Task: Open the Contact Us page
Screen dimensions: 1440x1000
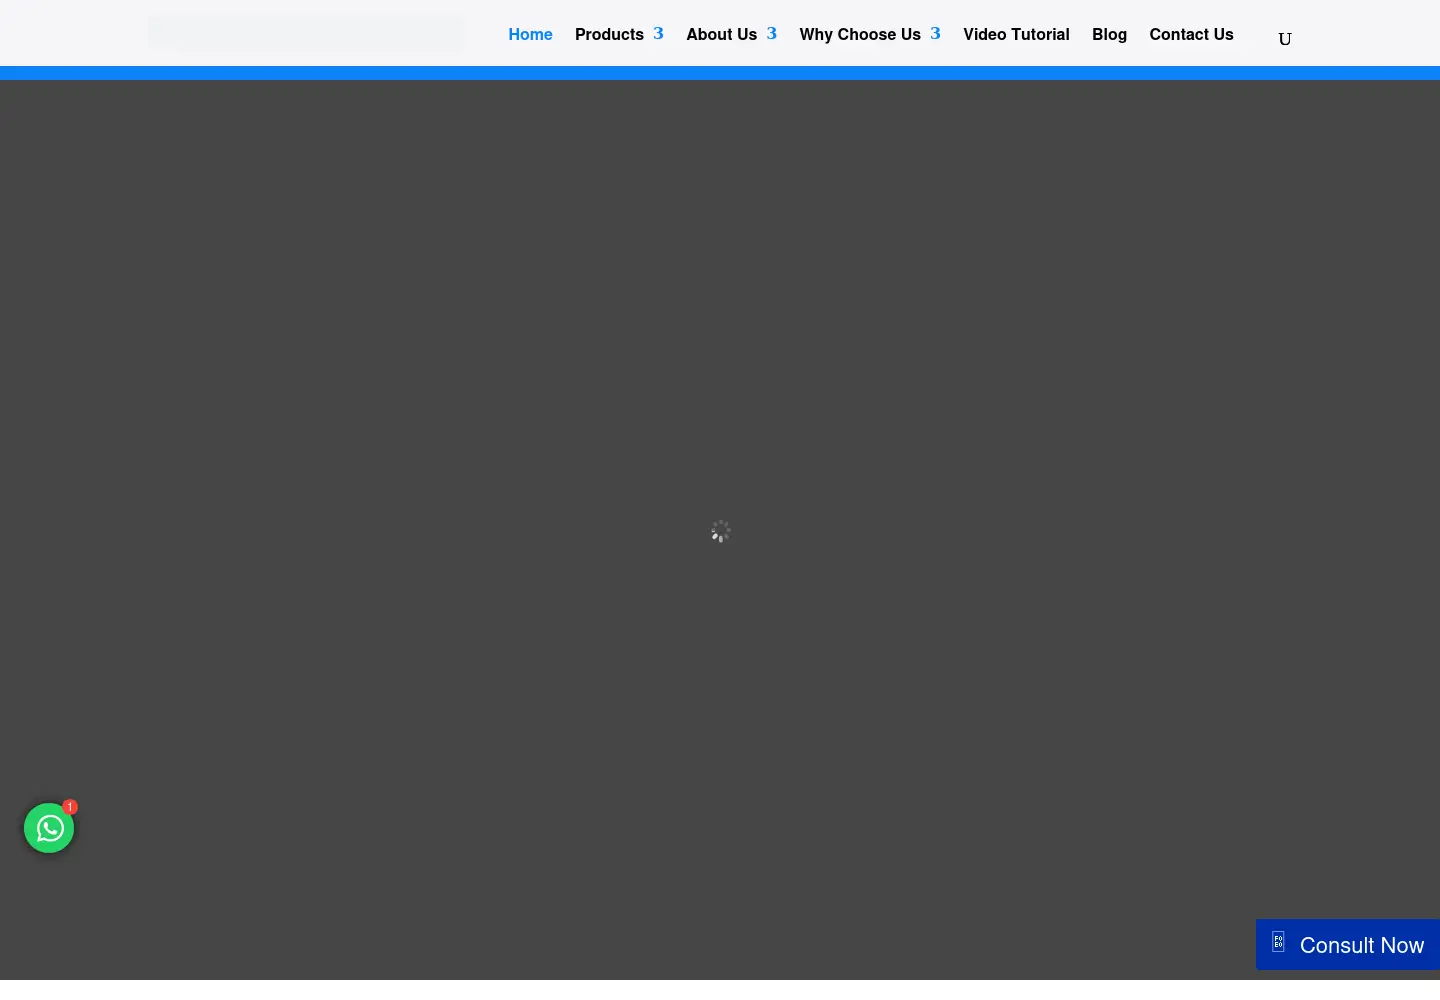Action: (x=1191, y=34)
